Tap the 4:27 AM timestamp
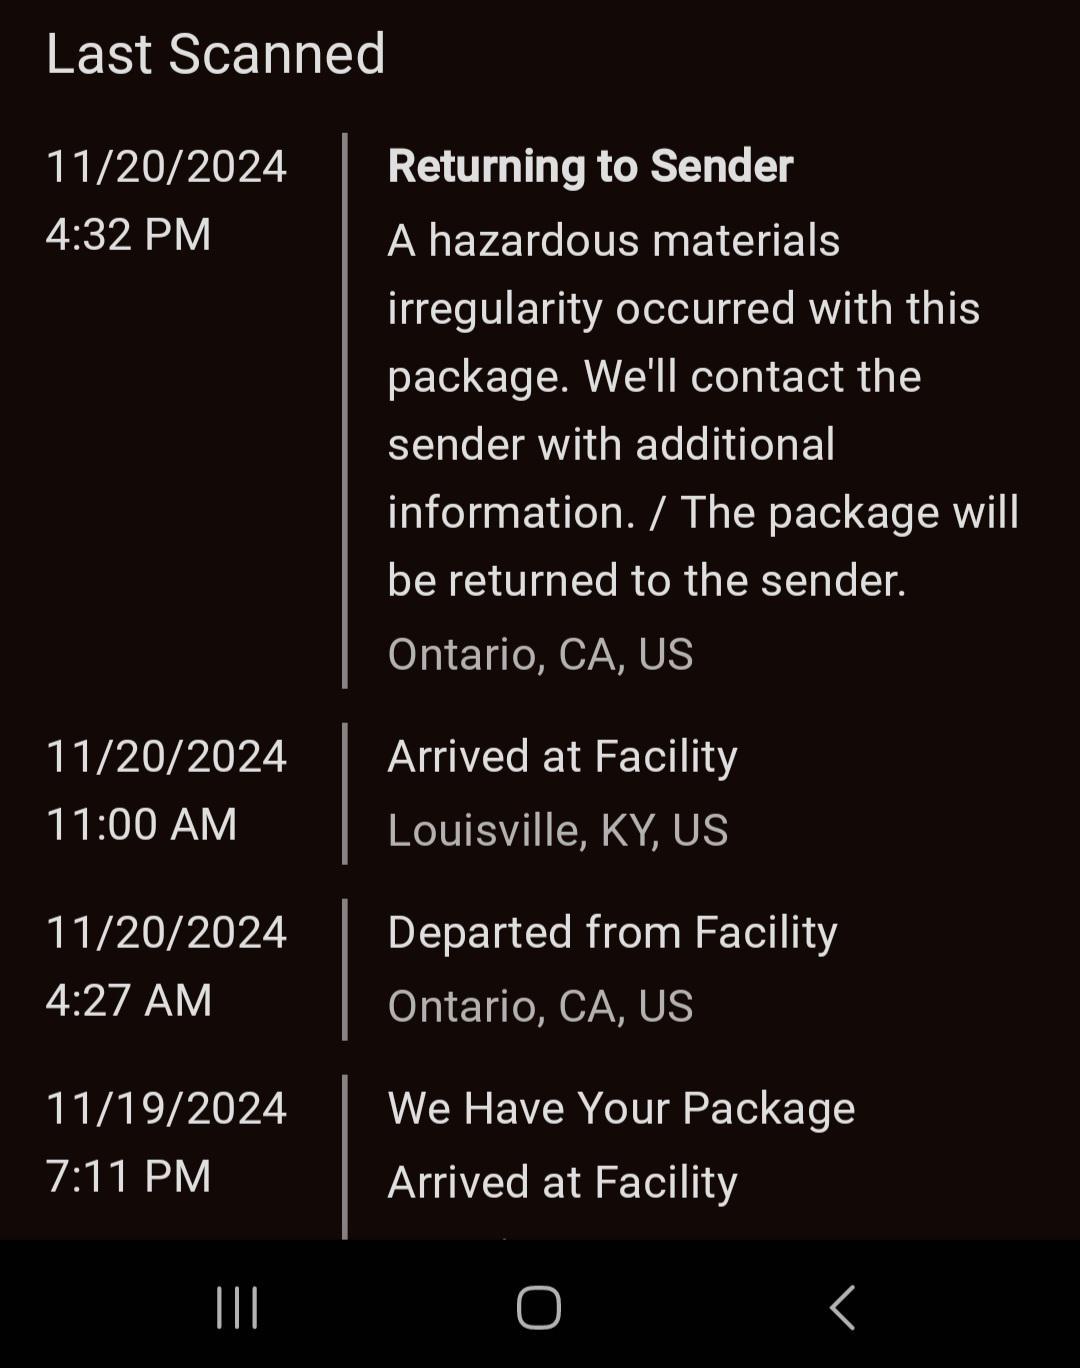Viewport: 1080px width, 1368px height. (128, 1001)
